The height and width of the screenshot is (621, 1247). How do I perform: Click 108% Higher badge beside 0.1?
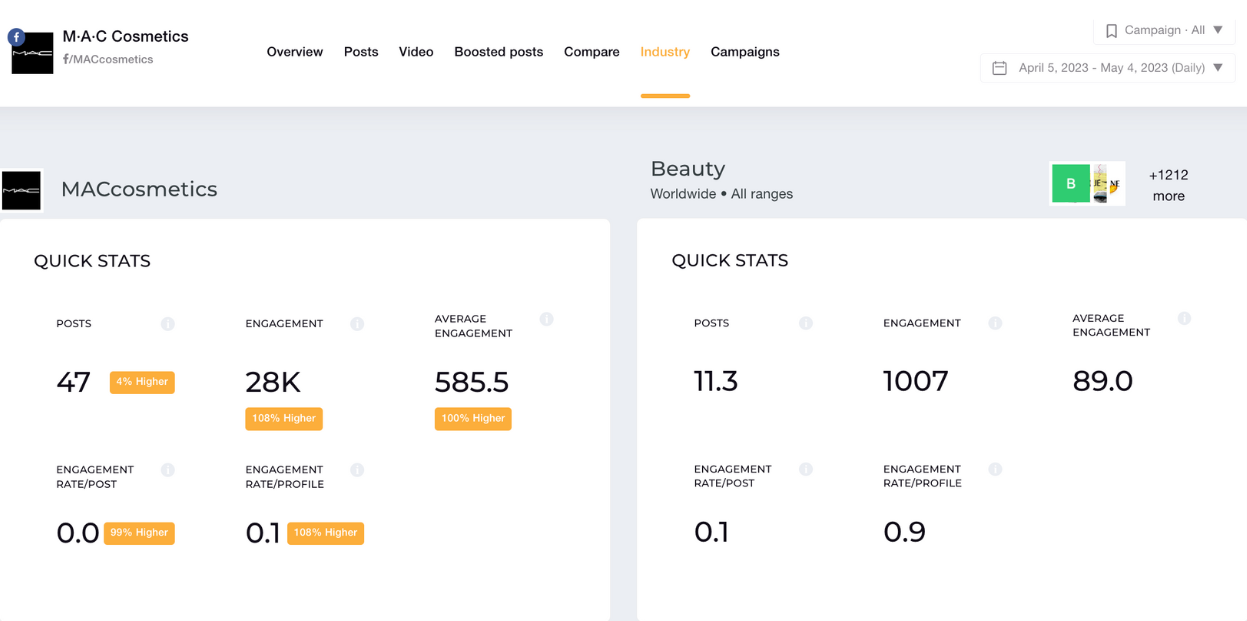(x=325, y=533)
